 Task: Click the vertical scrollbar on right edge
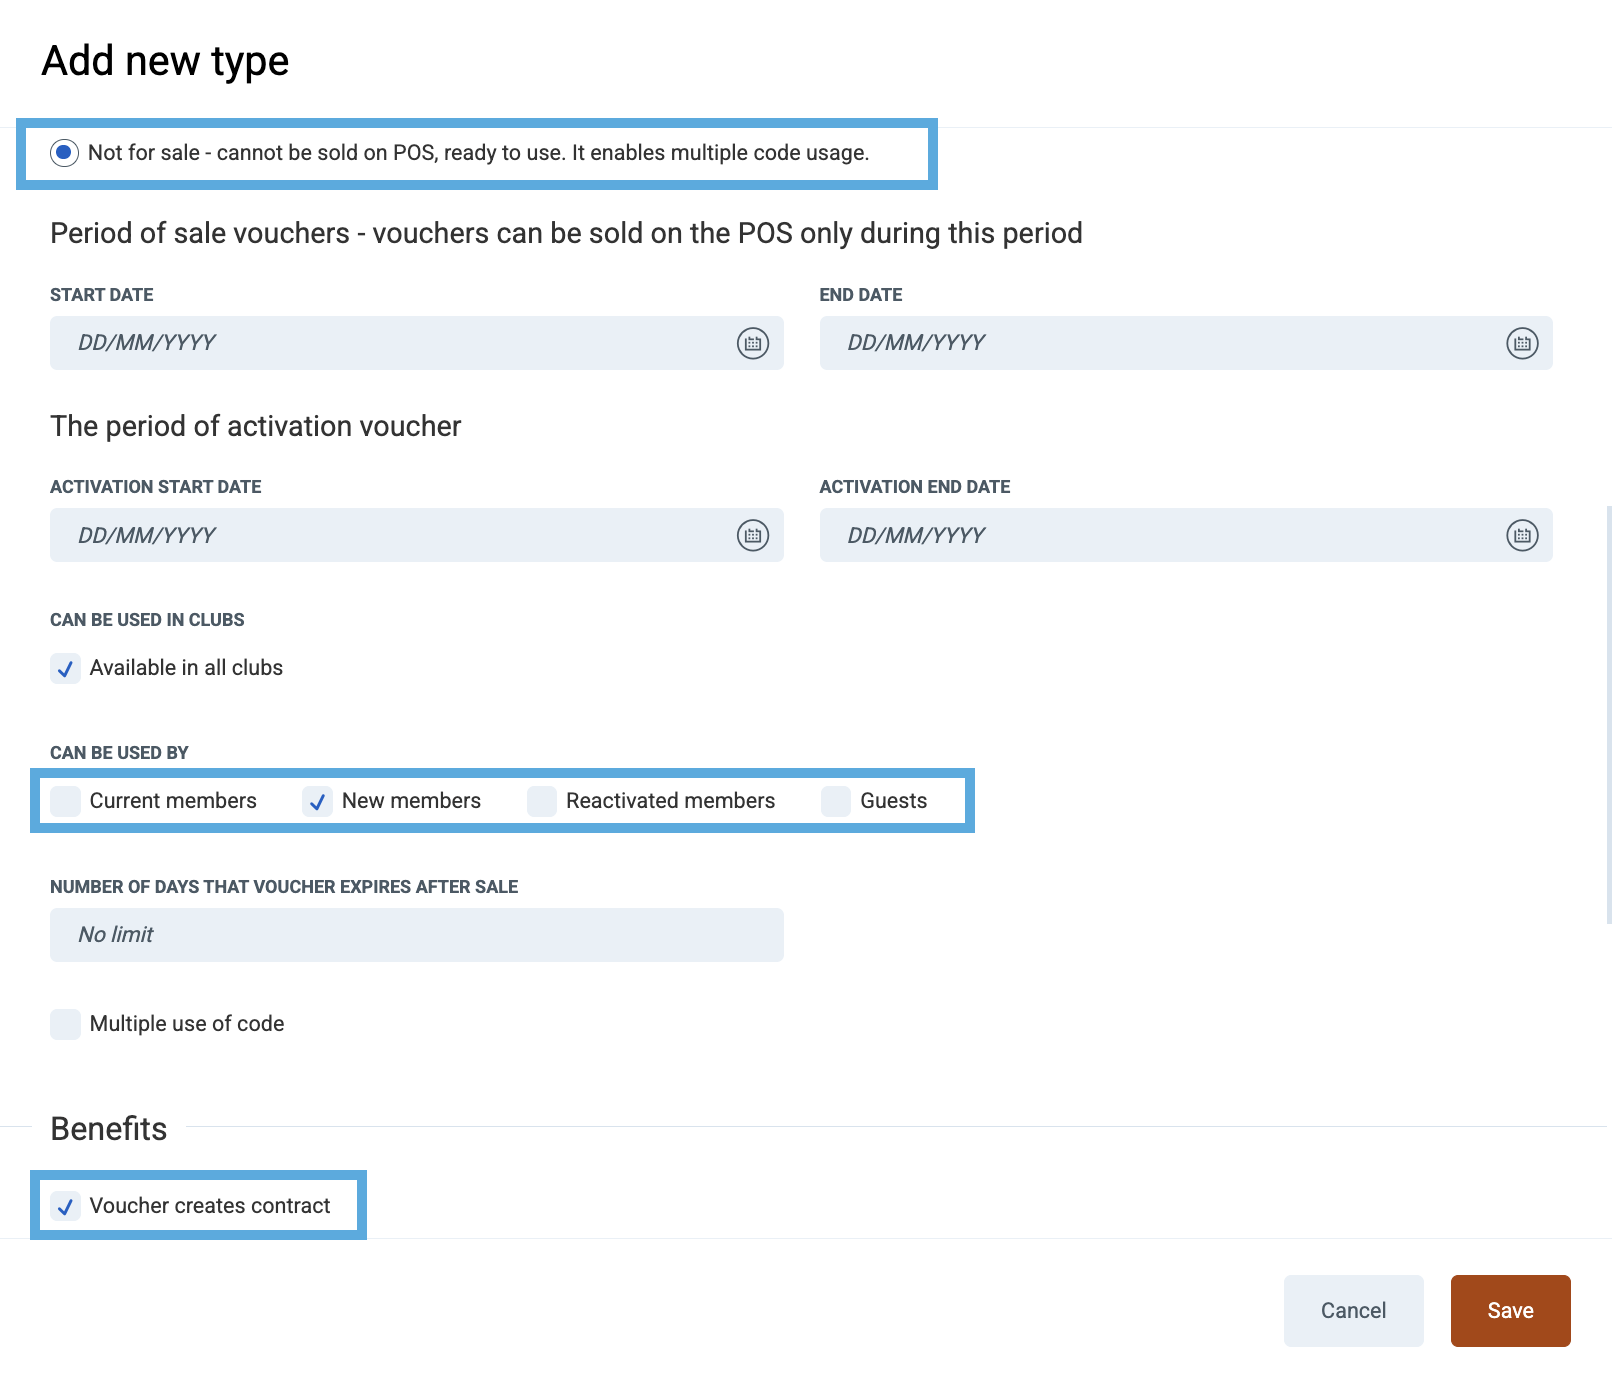click(x=1608, y=714)
